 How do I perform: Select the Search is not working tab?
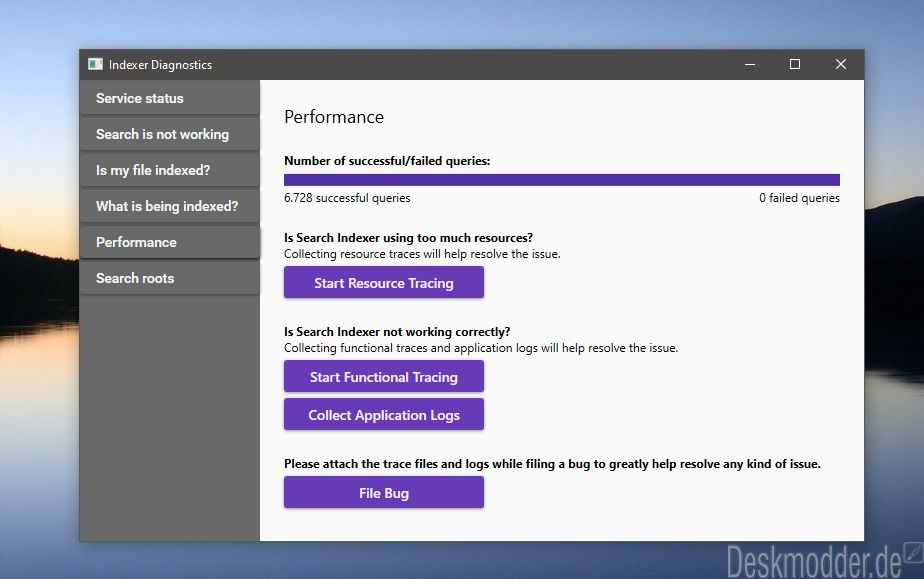pos(170,134)
